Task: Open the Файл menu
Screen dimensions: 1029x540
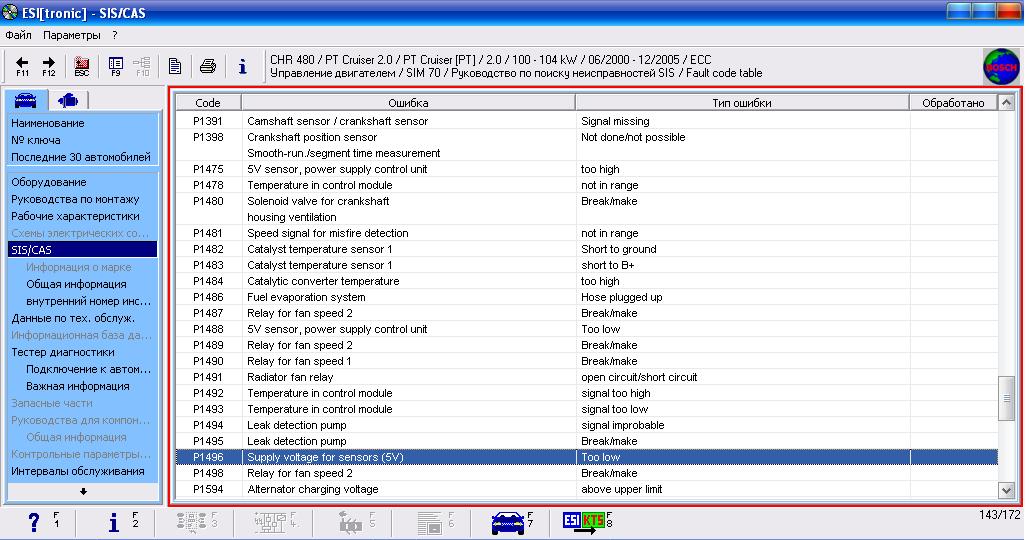Action: point(18,35)
